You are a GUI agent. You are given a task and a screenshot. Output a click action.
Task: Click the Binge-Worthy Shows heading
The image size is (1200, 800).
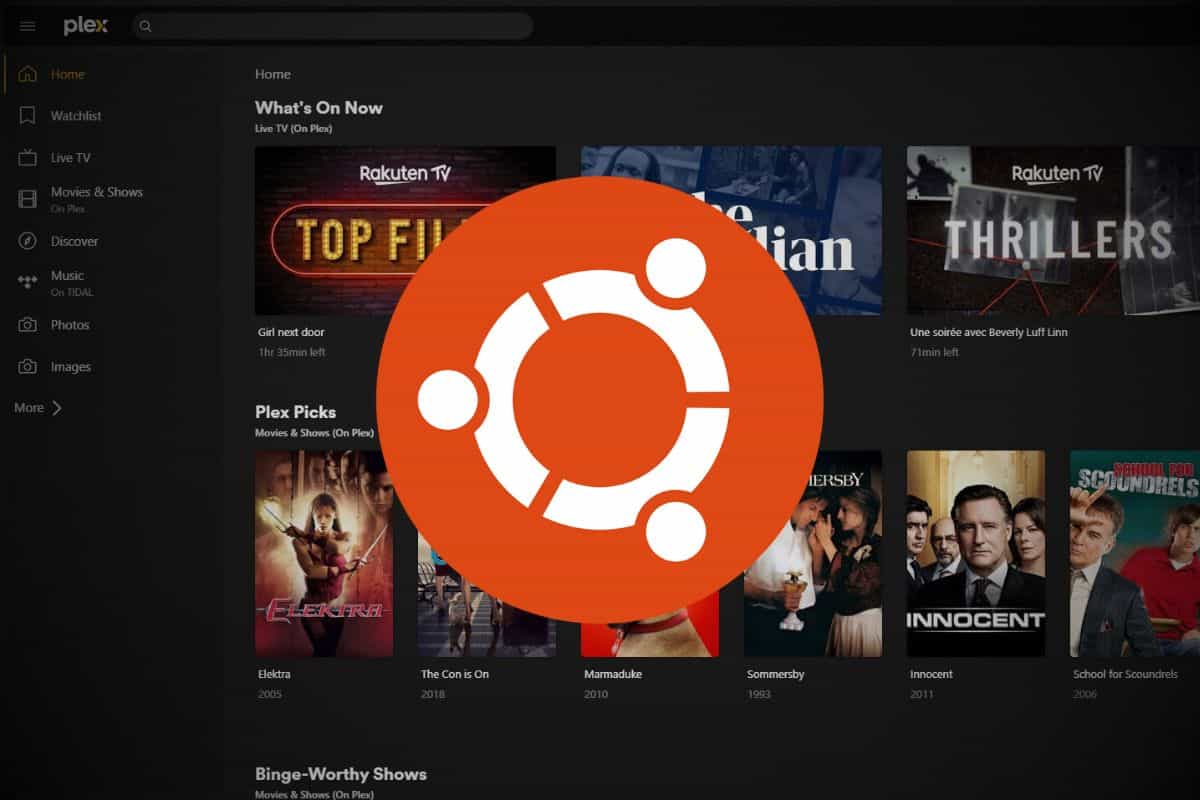click(x=341, y=774)
